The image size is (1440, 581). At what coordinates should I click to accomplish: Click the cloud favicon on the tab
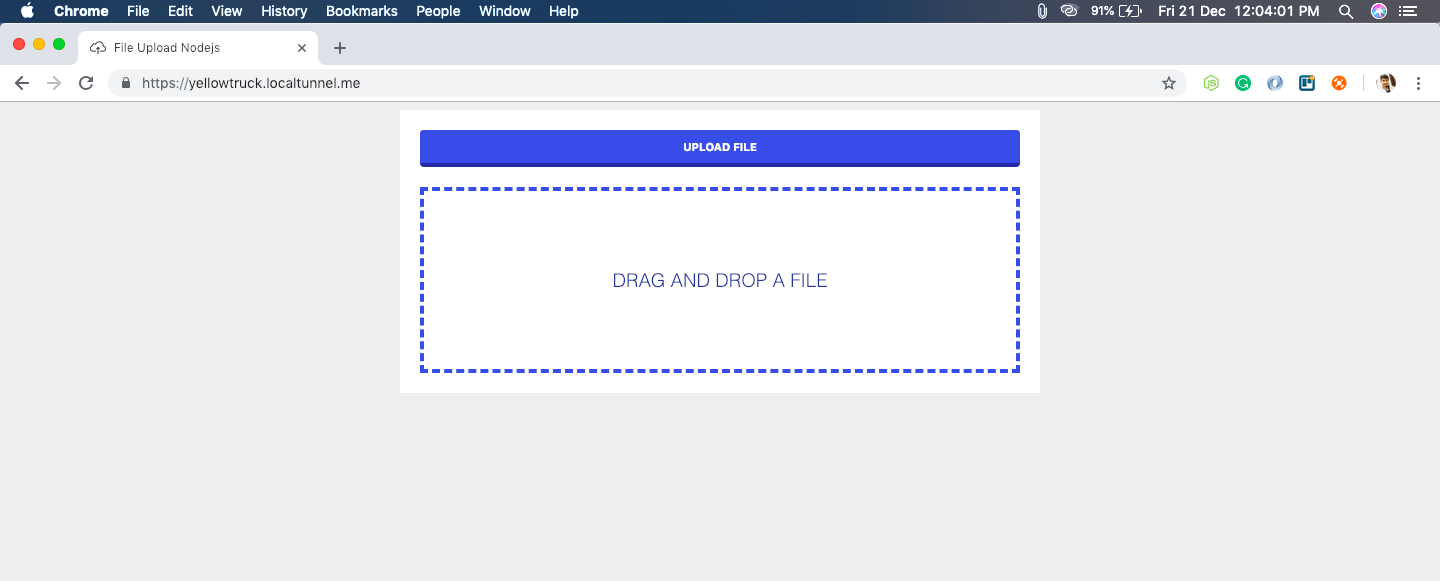click(x=98, y=48)
